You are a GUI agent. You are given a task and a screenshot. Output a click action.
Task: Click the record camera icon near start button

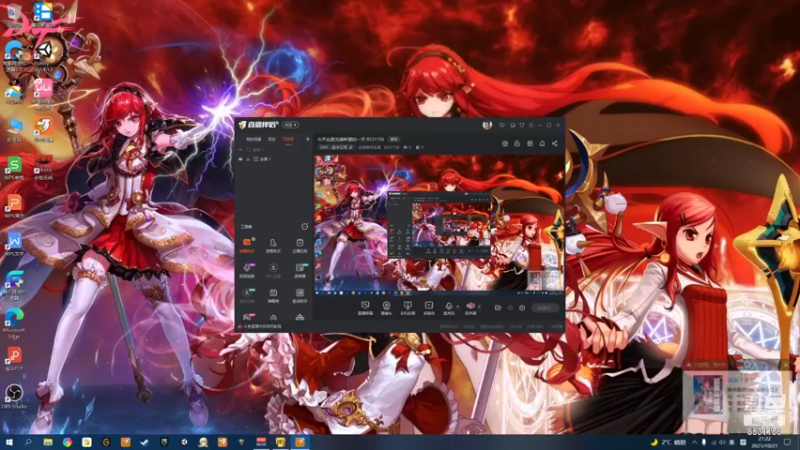pos(498,308)
